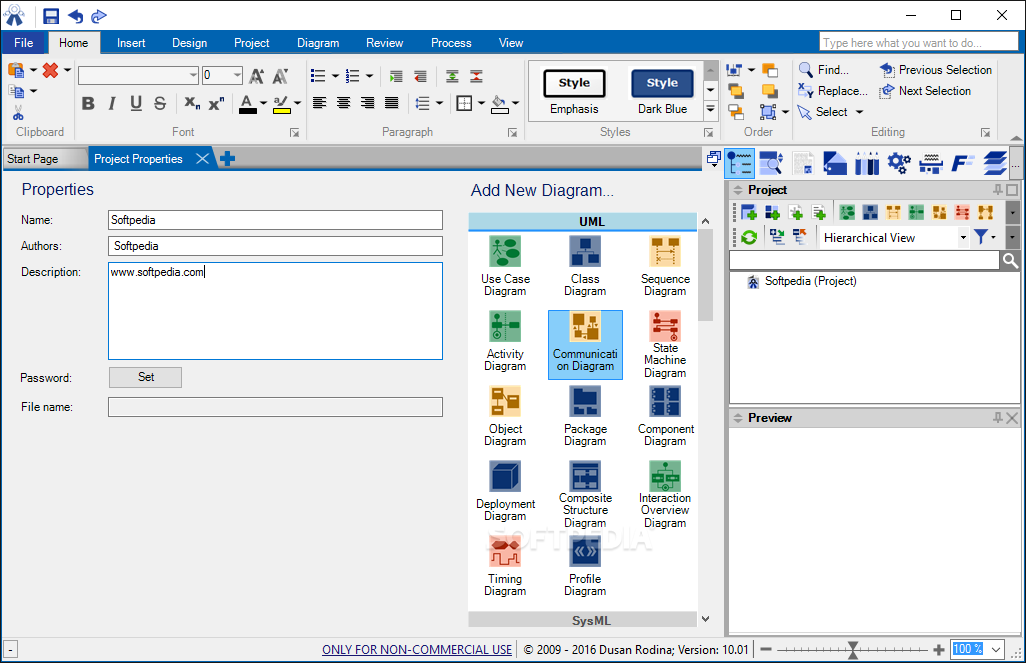The height and width of the screenshot is (663, 1026).
Task: Switch to the Design ribbon tab
Action: coord(190,43)
